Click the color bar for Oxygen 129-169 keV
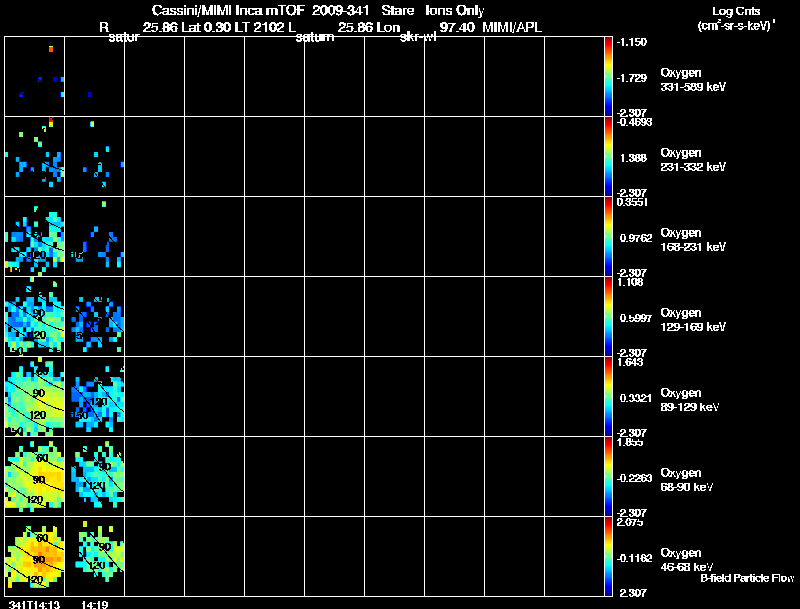Viewport: 800px width, 609px height. coord(608,317)
